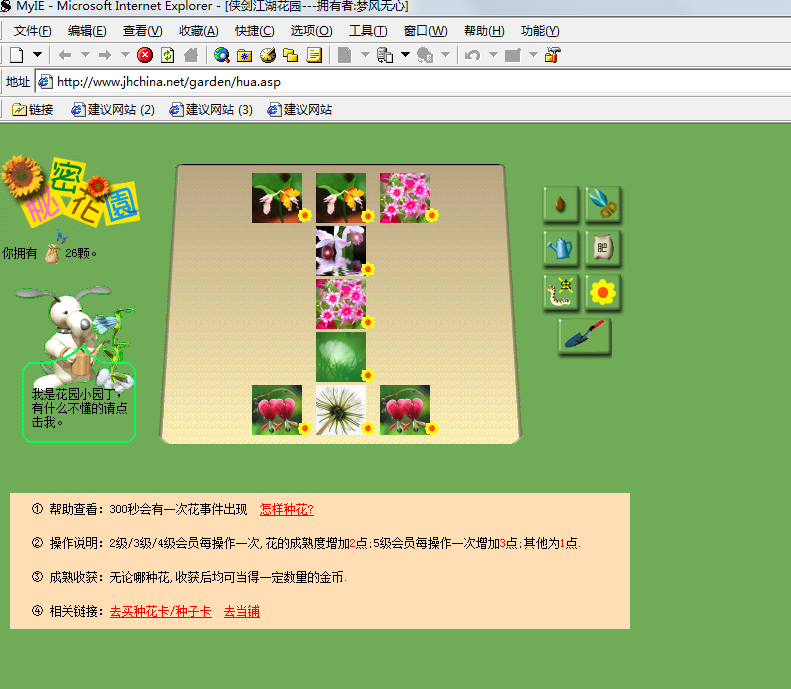Open the back history dropdown arrow
This screenshot has width=791, height=689.
click(x=85, y=54)
